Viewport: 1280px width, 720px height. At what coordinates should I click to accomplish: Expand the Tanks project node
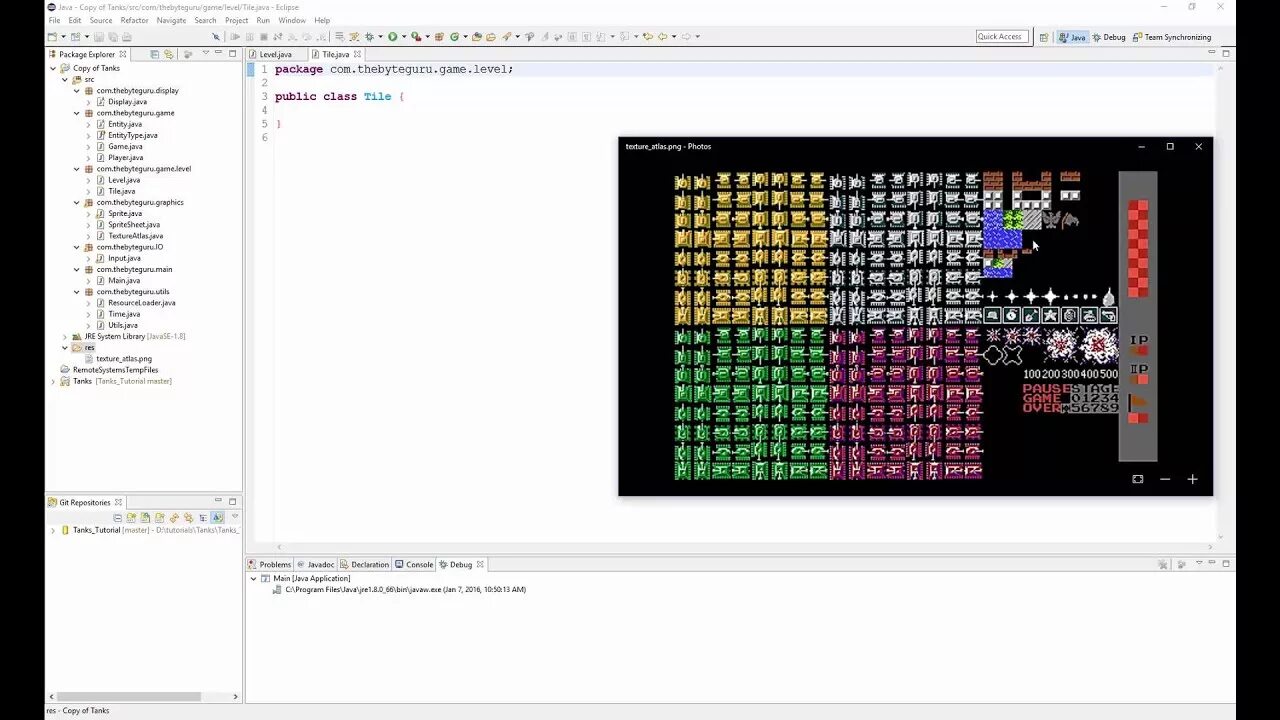point(53,381)
